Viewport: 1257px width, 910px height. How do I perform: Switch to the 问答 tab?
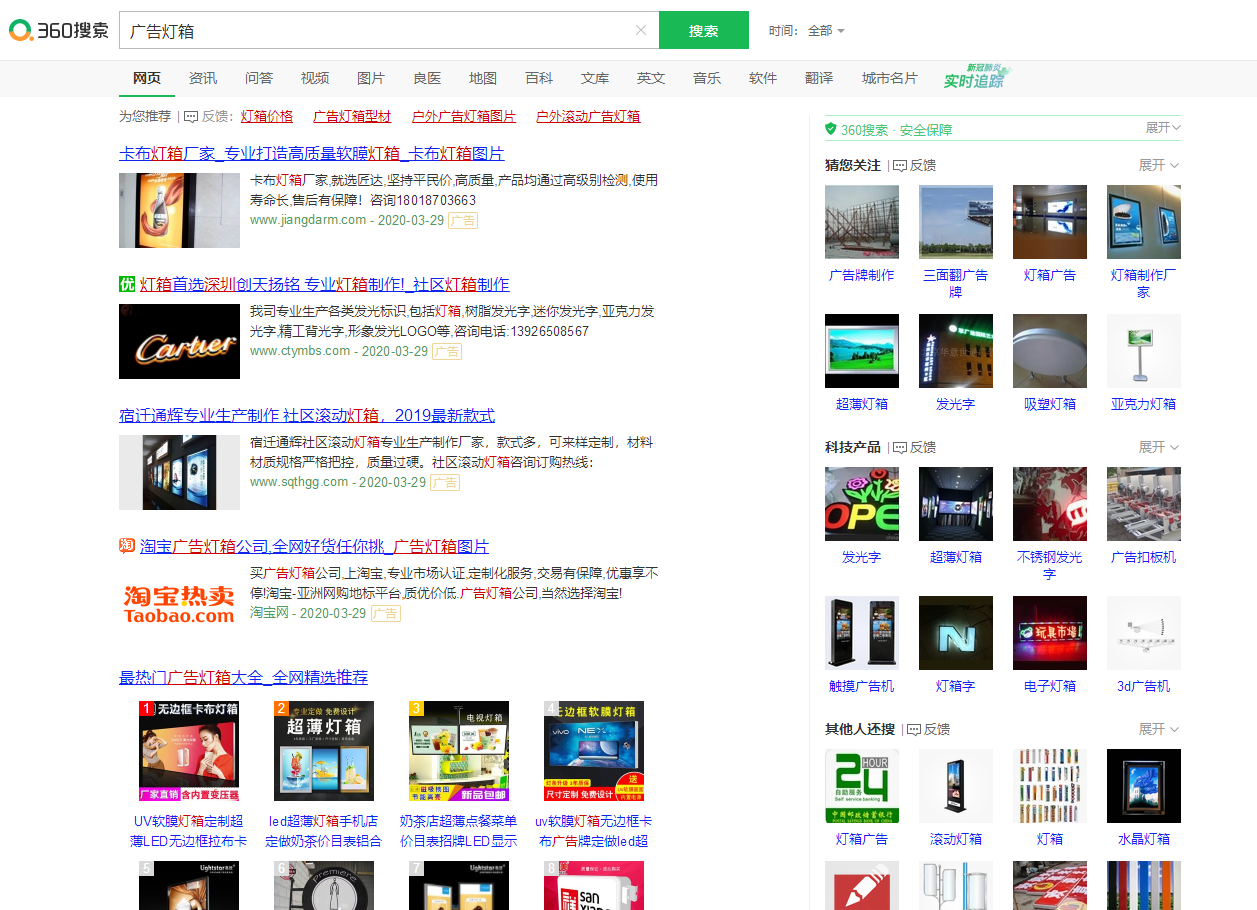(259, 78)
